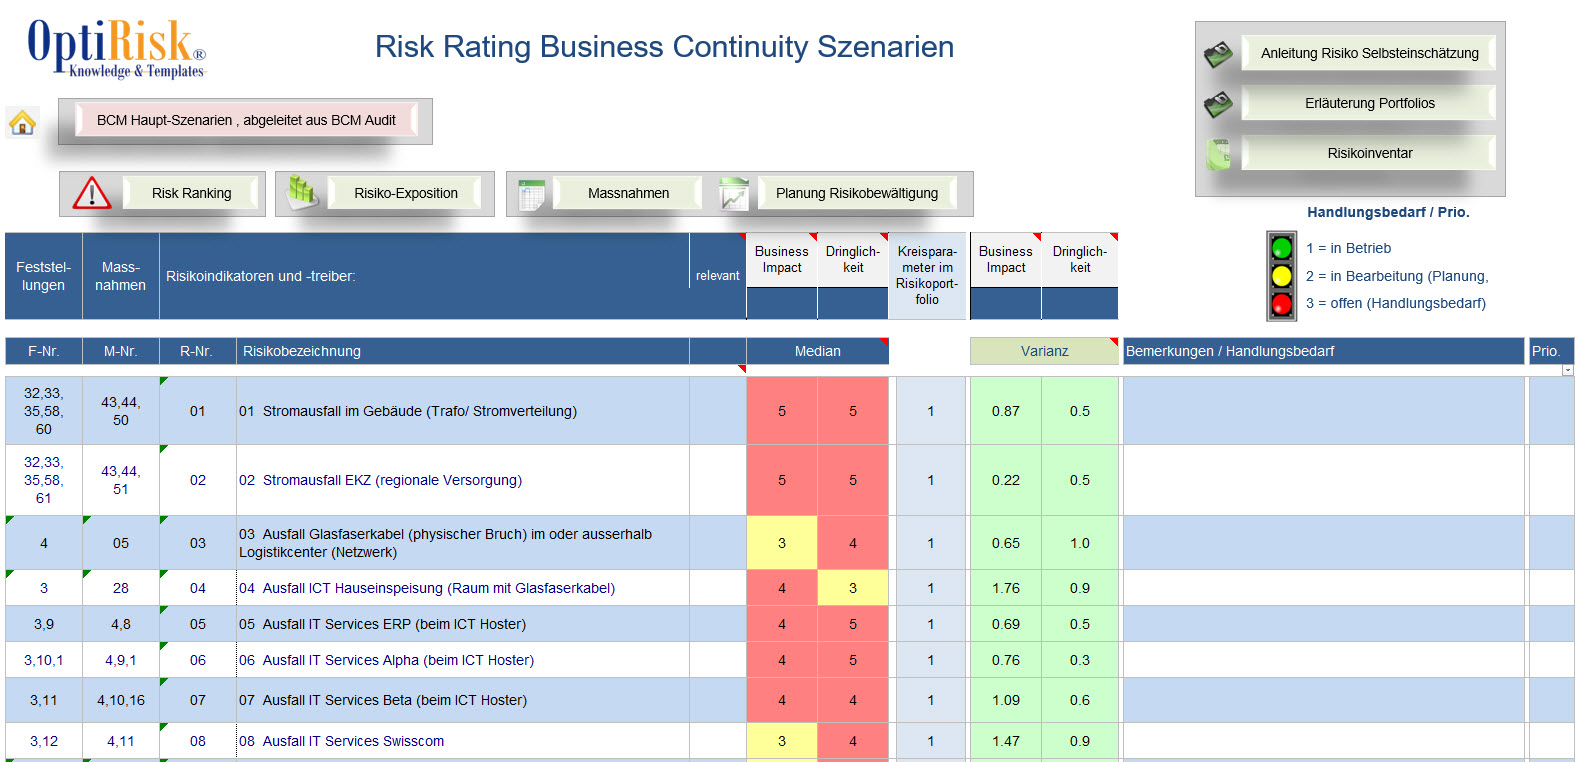Click the home icon
This screenshot has width=1580, height=762.
coord(22,123)
